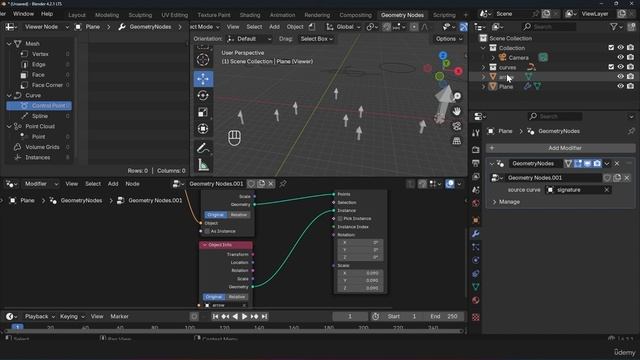640x360 pixels.
Task: Open the Object menu in viewport header
Action: pos(295,27)
